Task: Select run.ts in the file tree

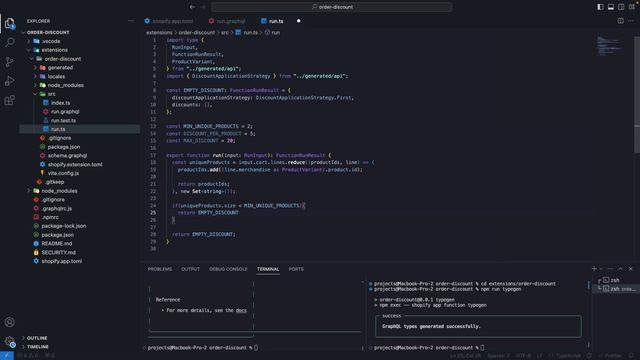Action: coord(80,129)
